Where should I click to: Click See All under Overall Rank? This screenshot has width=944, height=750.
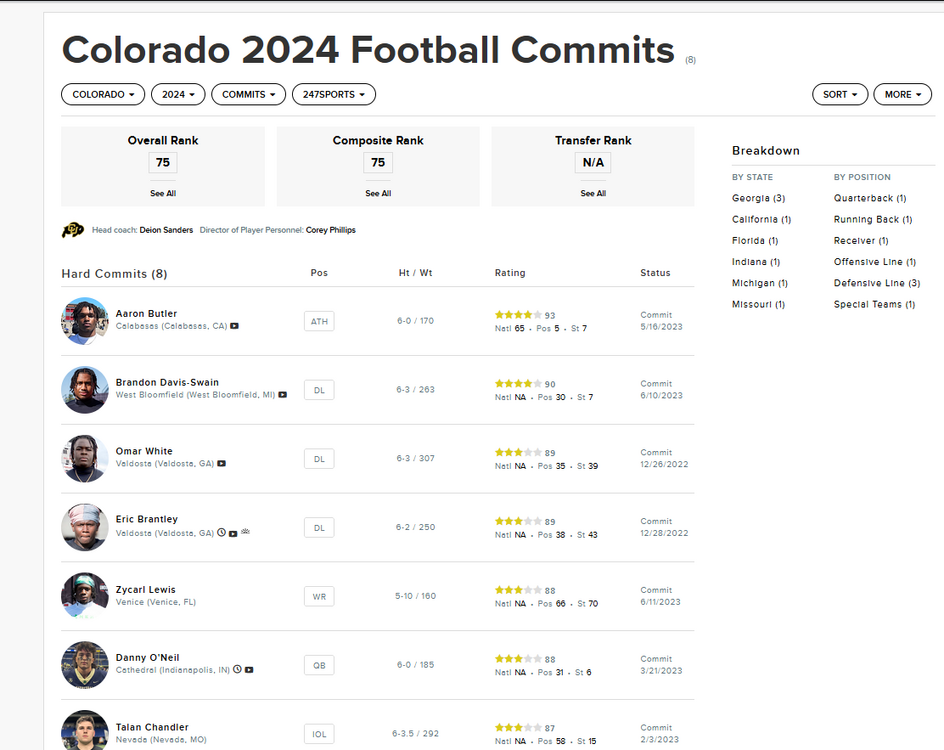point(163,193)
